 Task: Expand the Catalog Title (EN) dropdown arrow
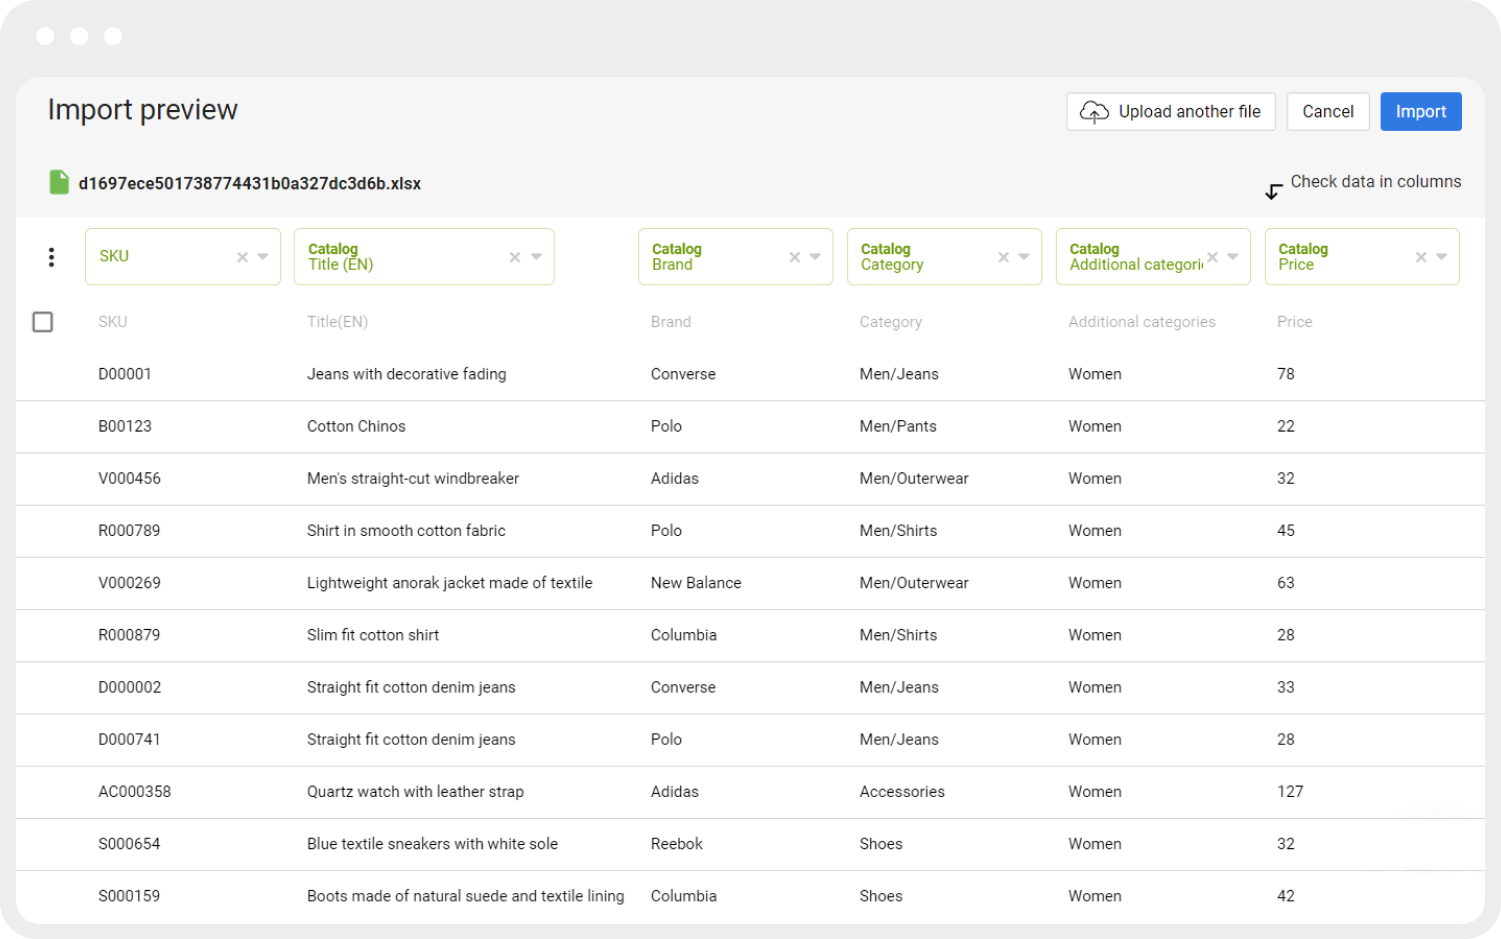(536, 257)
